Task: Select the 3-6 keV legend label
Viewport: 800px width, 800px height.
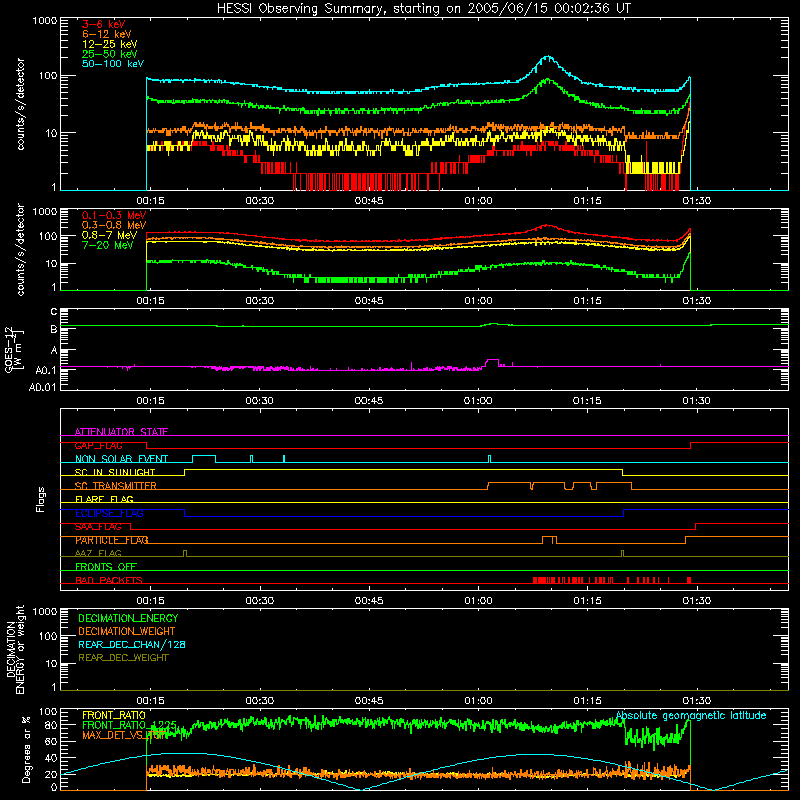Action: pyautogui.click(x=104, y=24)
